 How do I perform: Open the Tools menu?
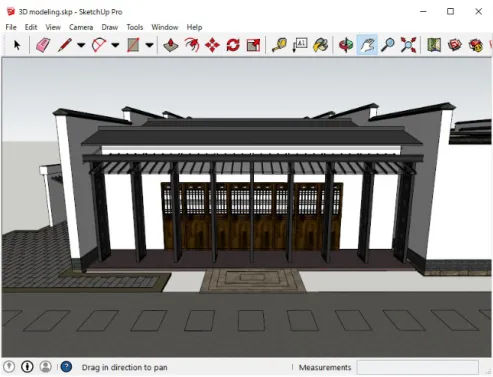[135, 27]
